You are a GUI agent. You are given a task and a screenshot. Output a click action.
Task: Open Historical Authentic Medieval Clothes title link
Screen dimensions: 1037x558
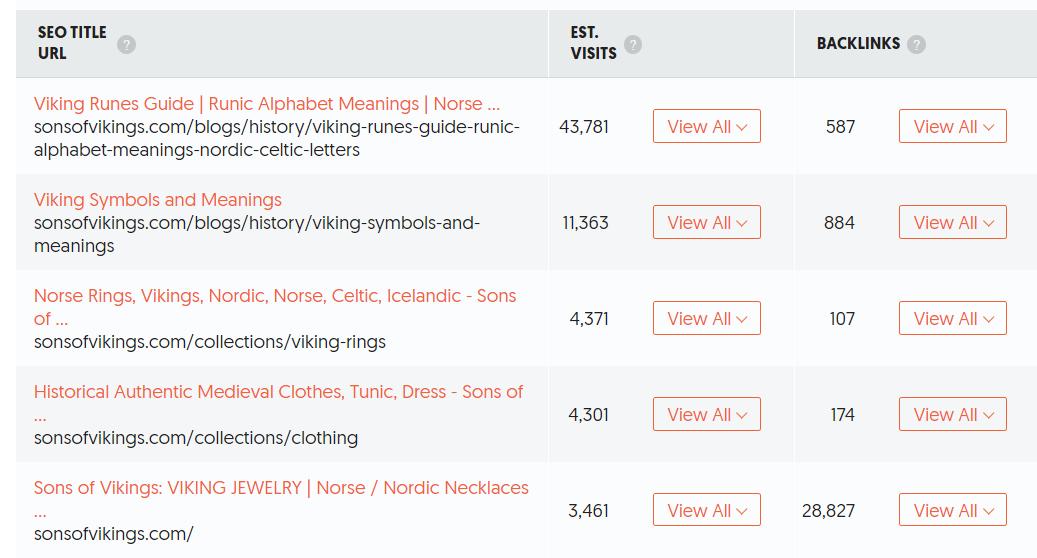coord(278,392)
